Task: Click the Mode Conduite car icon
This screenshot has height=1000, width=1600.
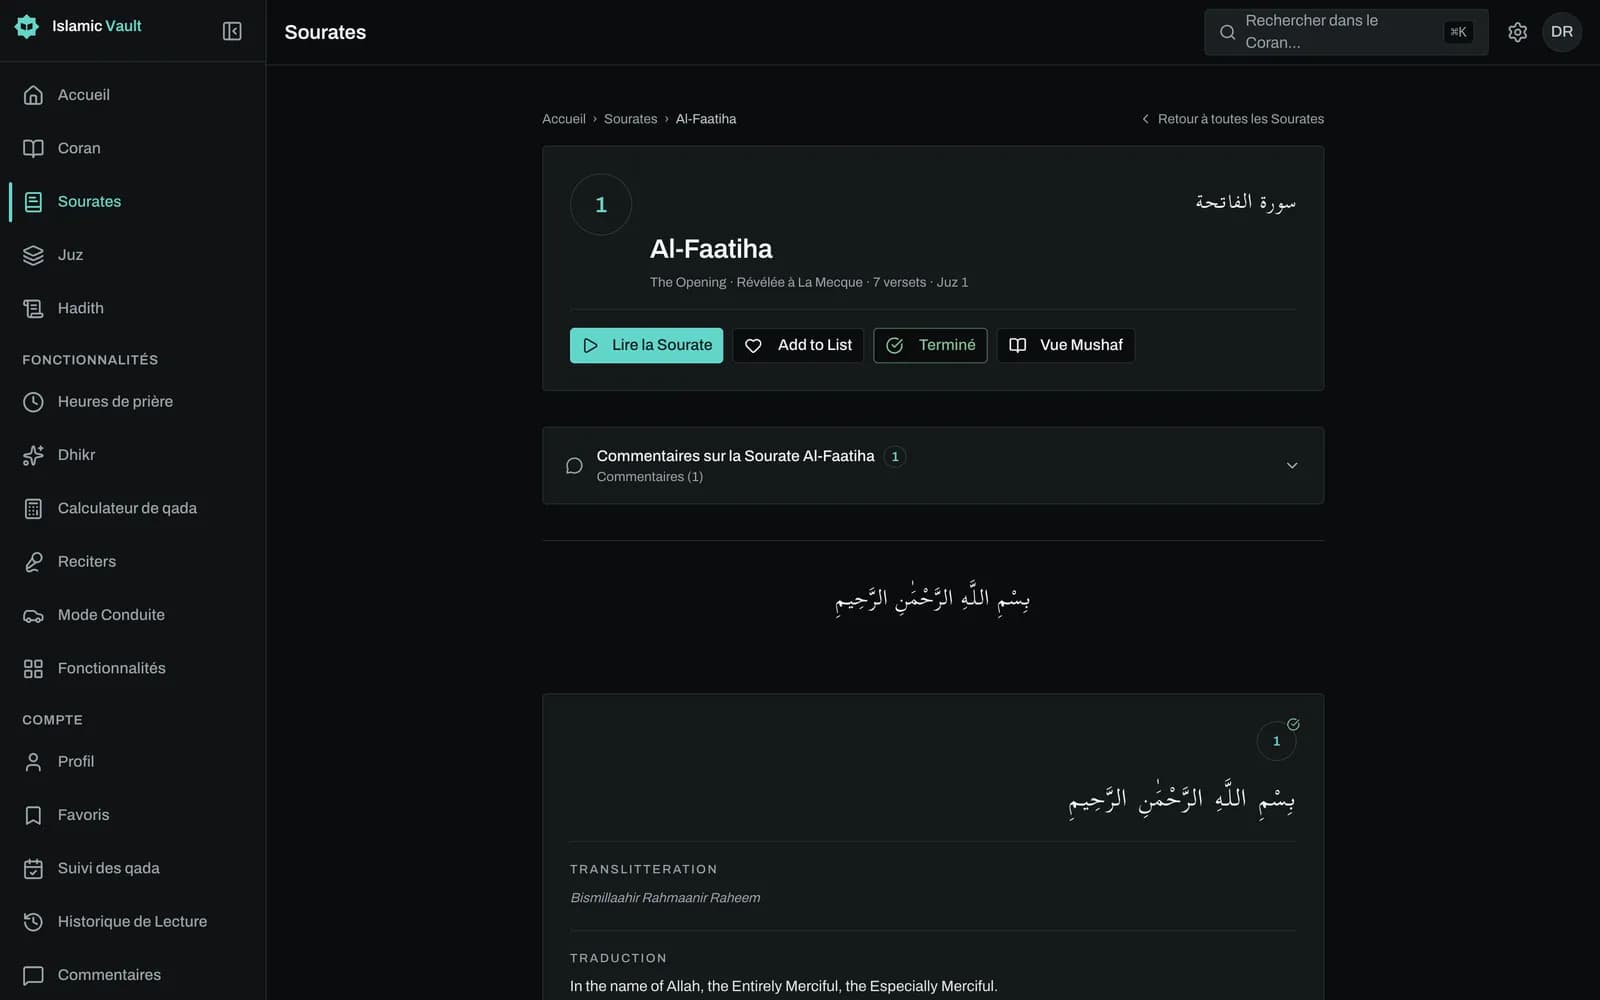Action: tap(33, 615)
